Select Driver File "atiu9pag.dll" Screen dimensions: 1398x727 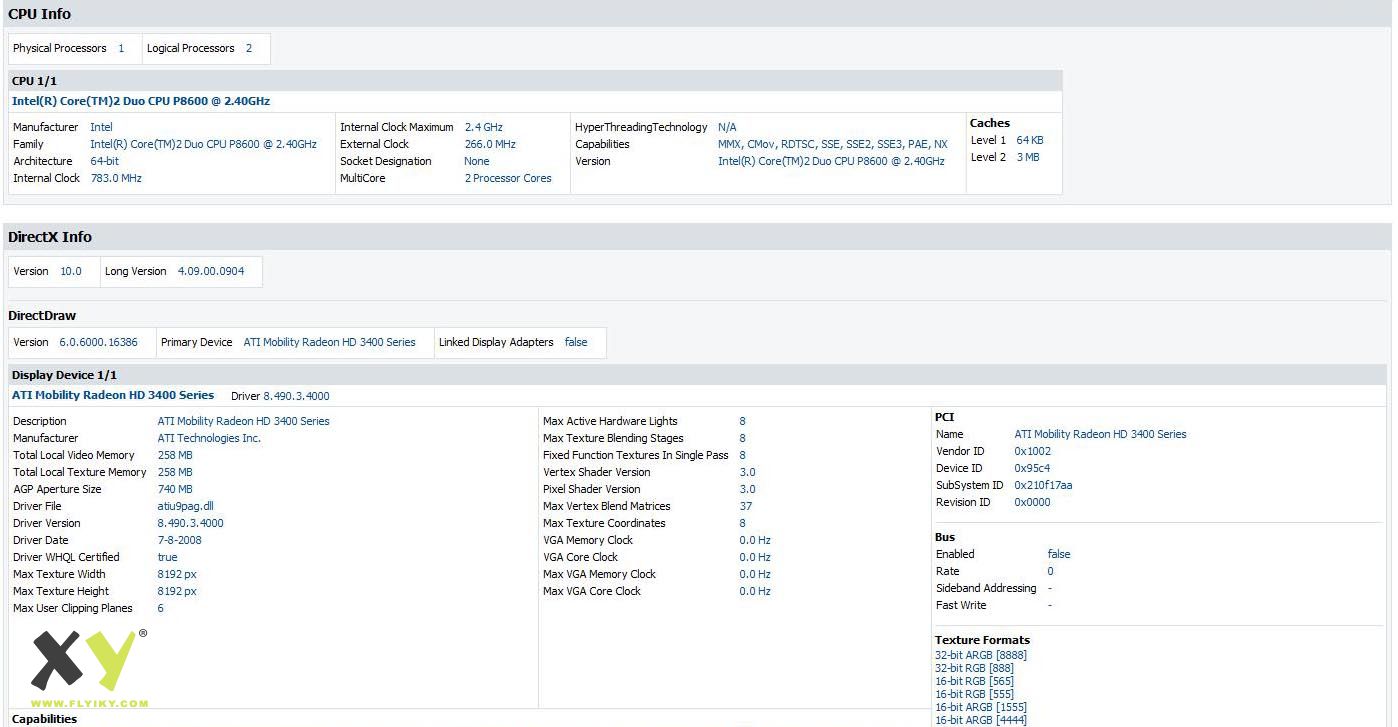[185, 506]
